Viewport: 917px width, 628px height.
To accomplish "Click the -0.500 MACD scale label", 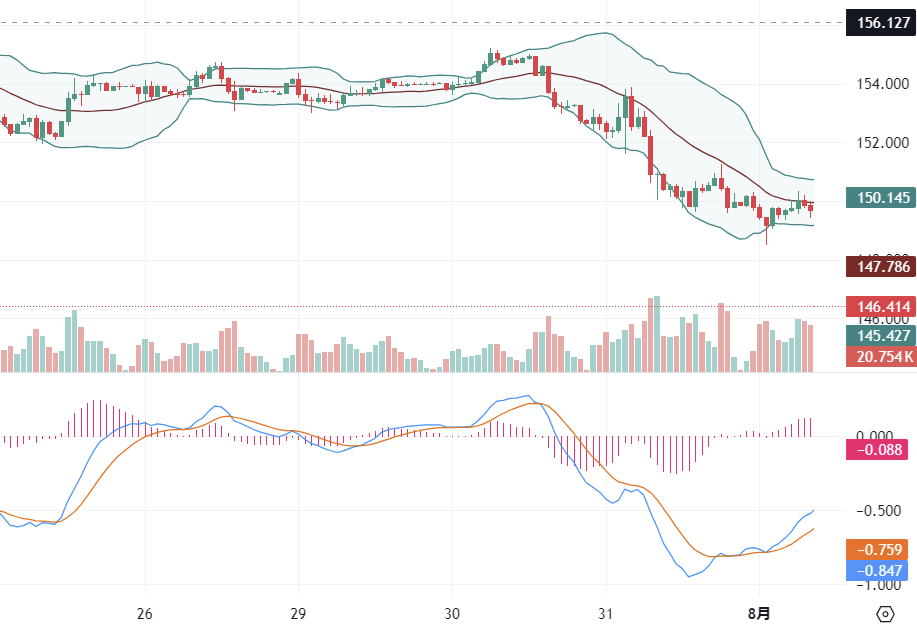I will [x=880, y=511].
